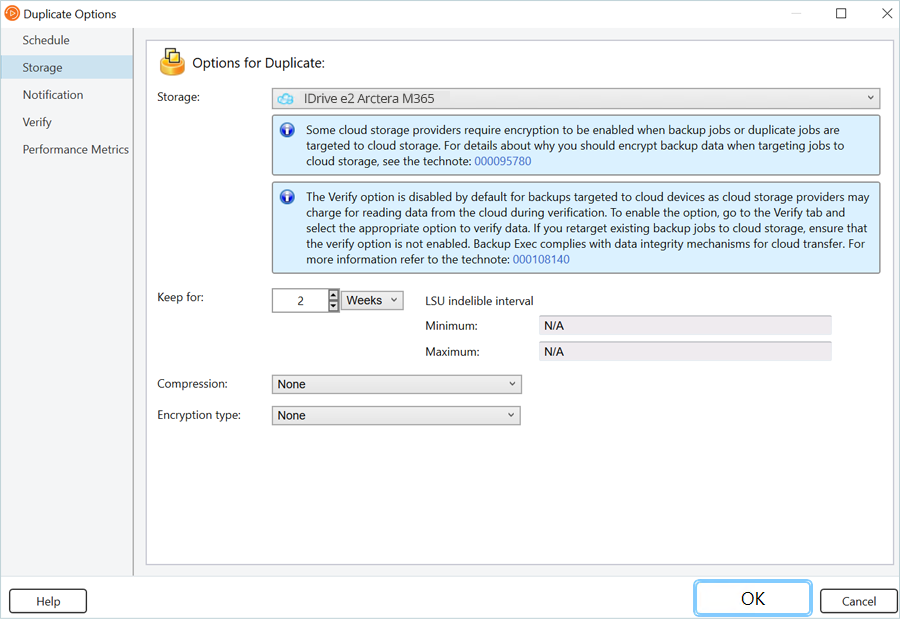
Task: Click the Duplicate job icon beside the heading
Action: [172, 62]
